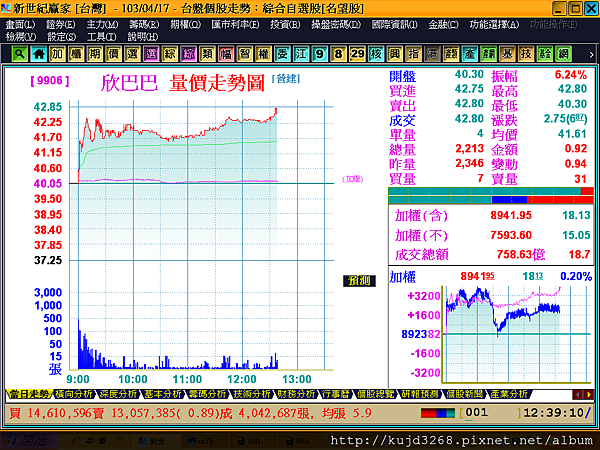The image size is (600, 450).
Task: Open the 設定(S) menu
Action: [61, 37]
